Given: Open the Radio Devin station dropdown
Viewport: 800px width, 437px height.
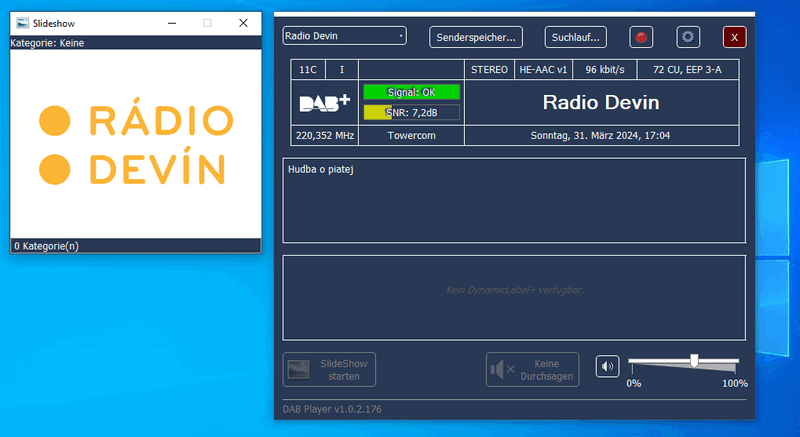Looking at the screenshot, I should pyautogui.click(x=344, y=36).
